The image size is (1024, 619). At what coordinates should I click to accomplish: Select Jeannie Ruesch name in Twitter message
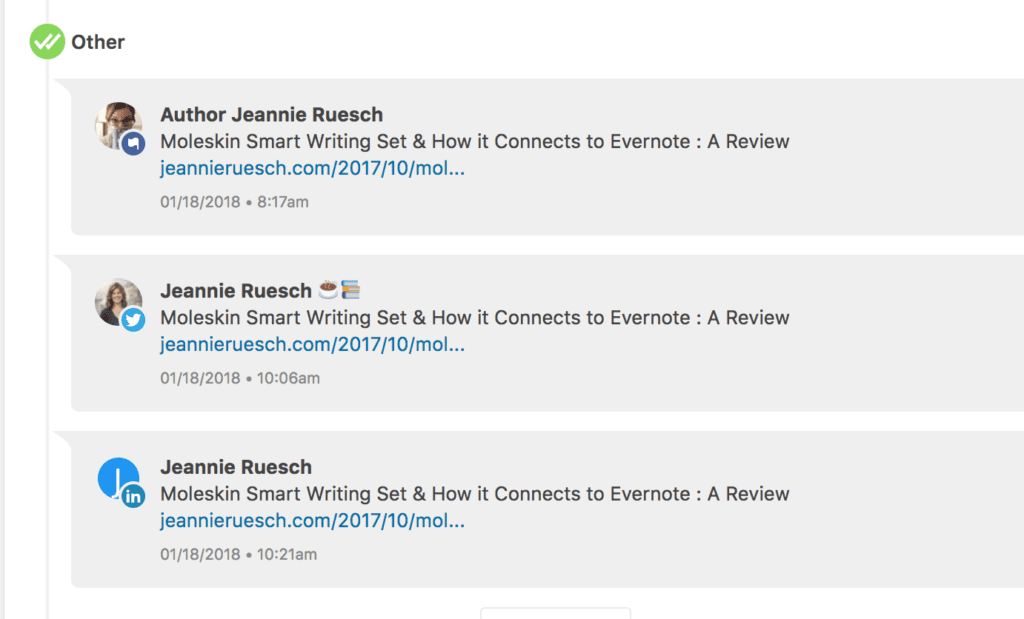(x=236, y=291)
